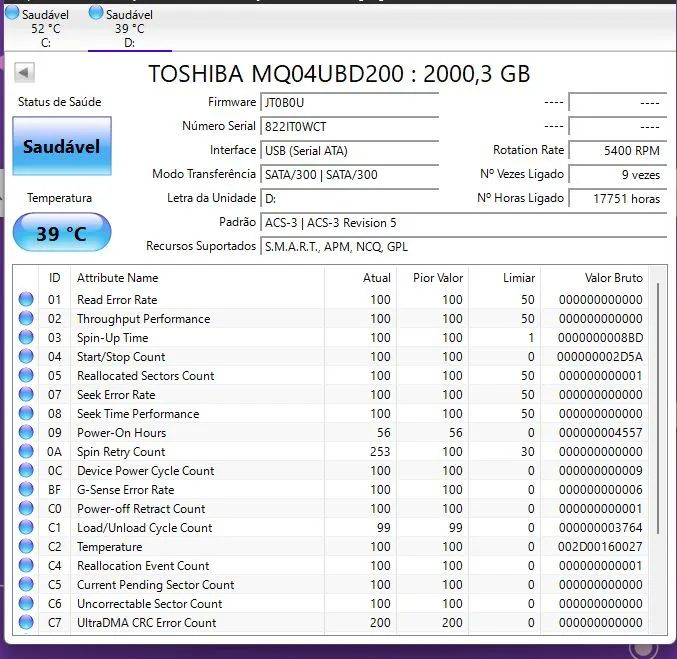Click the Valor Bruto column header
This screenshot has width=677, height=659.
tap(595, 278)
